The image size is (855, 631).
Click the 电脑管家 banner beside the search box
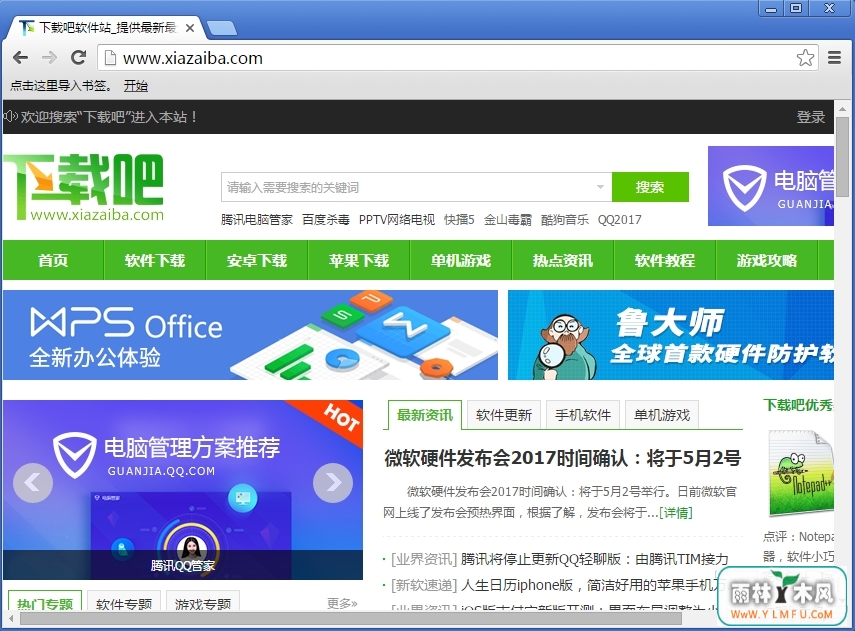point(770,186)
